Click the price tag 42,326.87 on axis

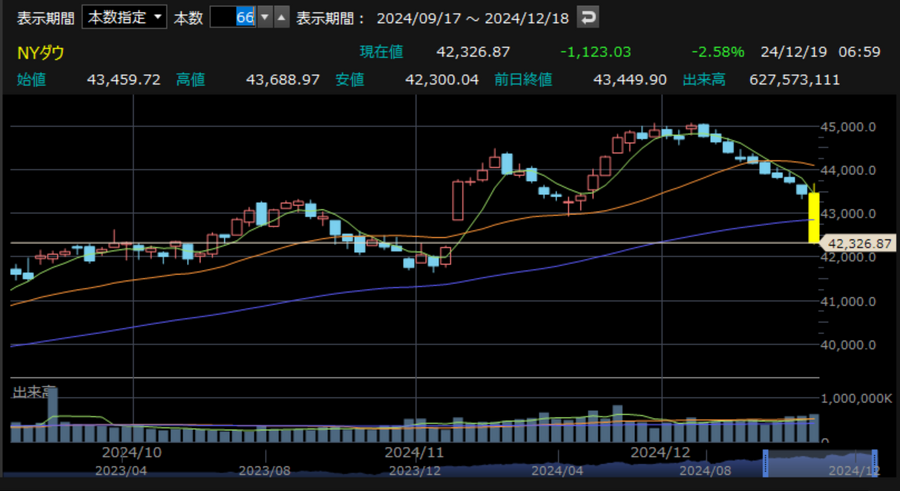click(859, 243)
